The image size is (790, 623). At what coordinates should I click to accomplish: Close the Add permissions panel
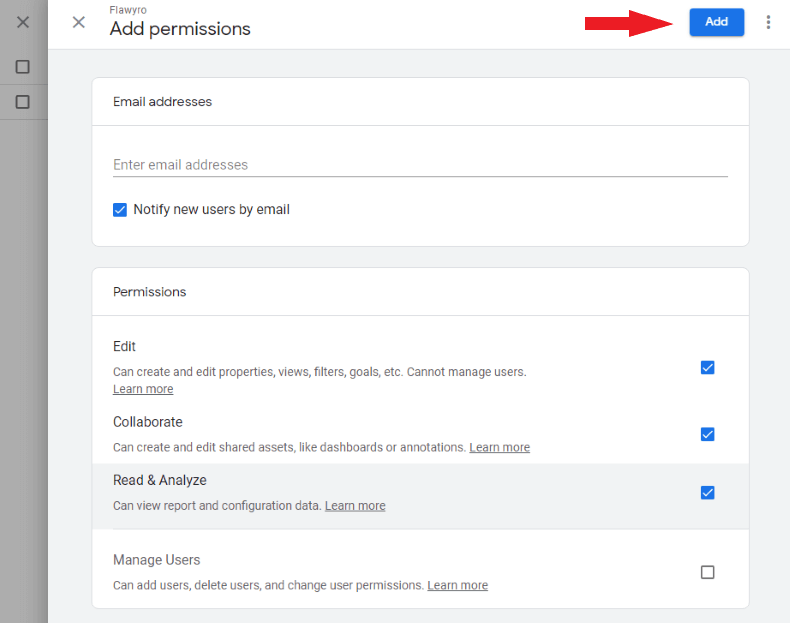(x=79, y=22)
